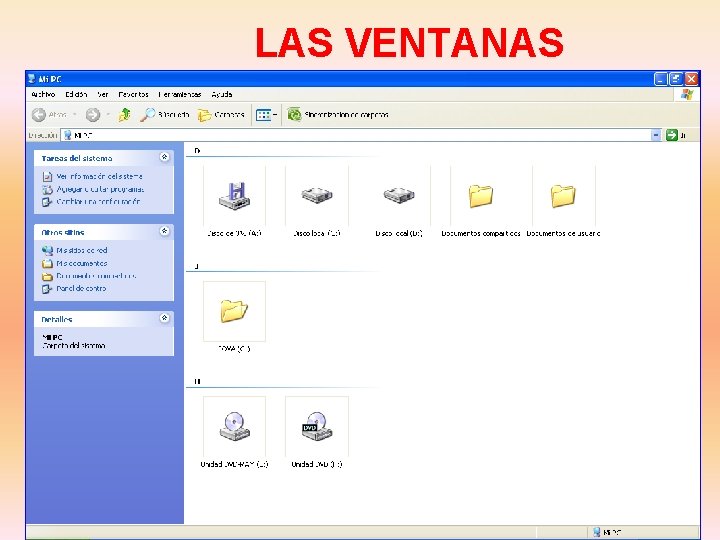720x540 pixels.
Task: Select the DVD-RAM drive icon
Action: (x=234, y=426)
